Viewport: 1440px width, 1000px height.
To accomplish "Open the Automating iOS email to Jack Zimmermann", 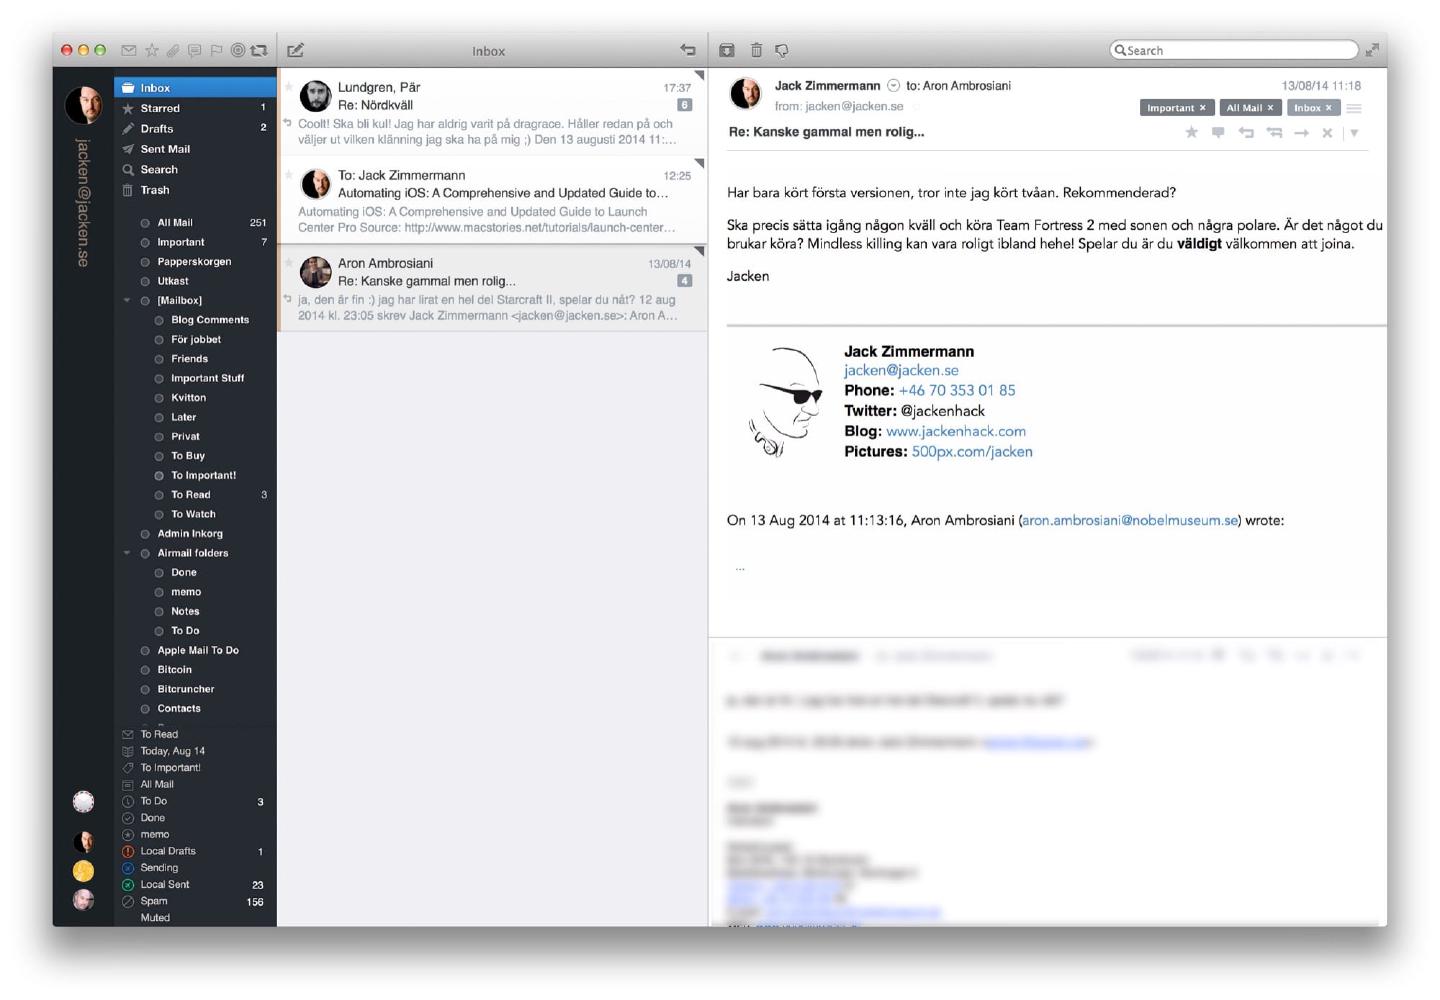I will coord(492,200).
